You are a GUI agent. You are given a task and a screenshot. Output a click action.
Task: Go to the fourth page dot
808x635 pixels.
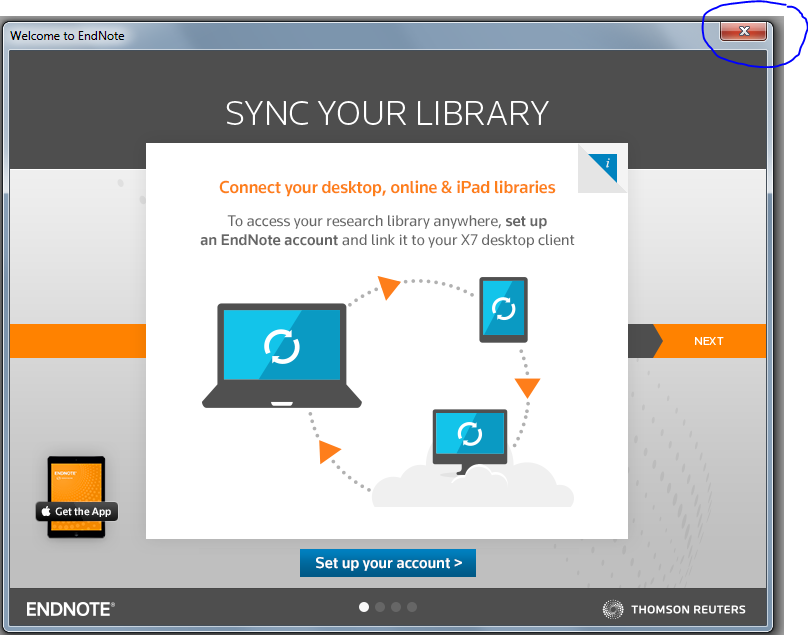coord(412,607)
